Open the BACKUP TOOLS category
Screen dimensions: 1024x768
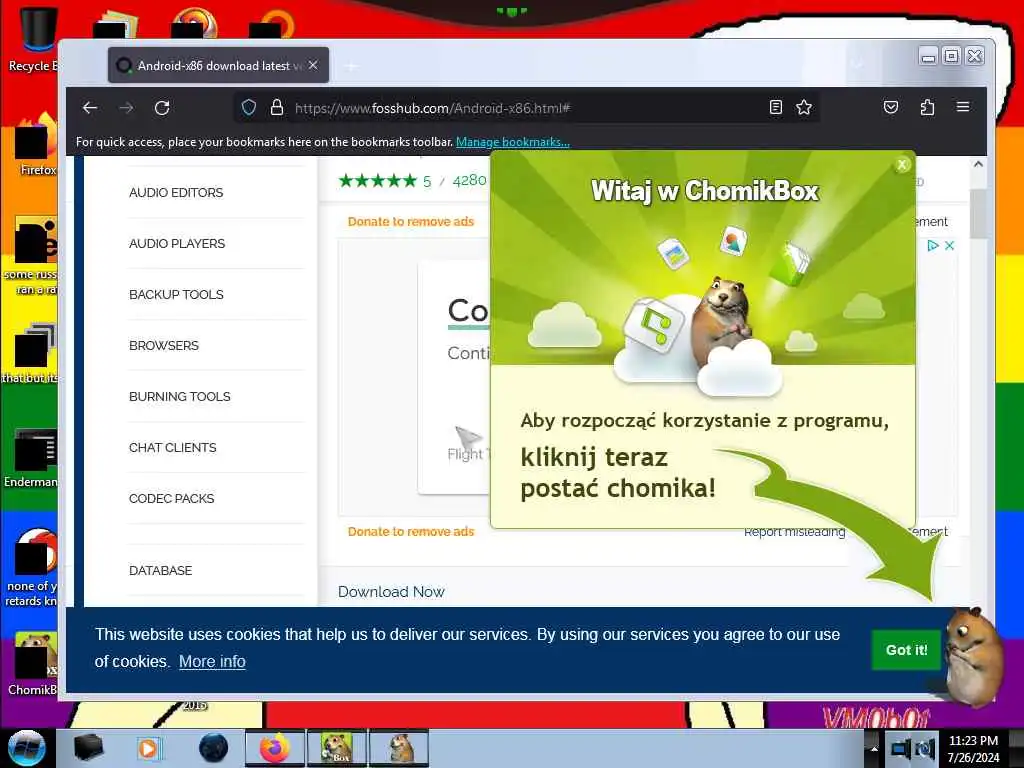(x=176, y=295)
